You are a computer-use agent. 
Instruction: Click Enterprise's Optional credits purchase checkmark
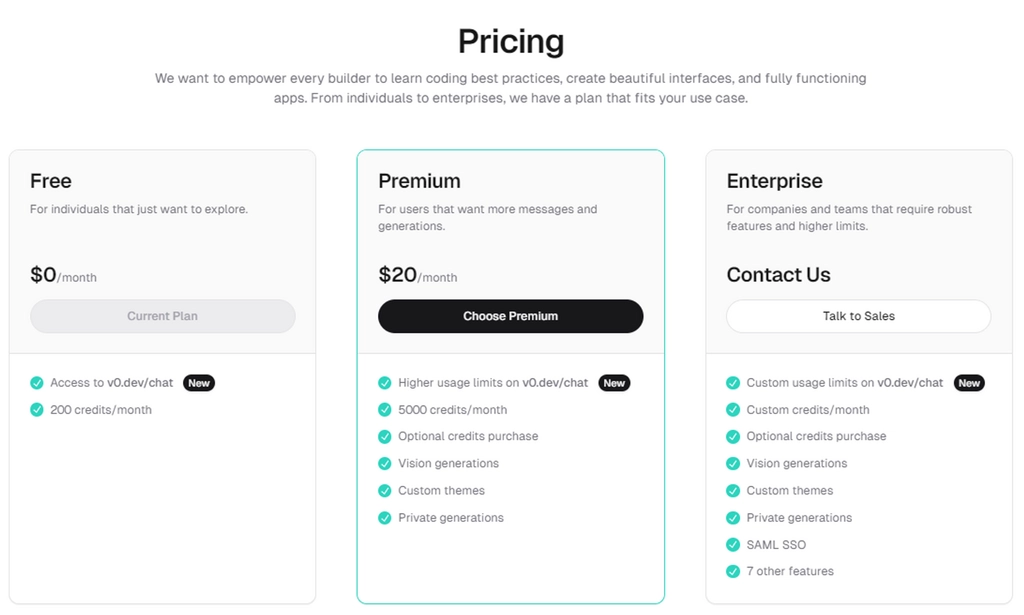(733, 437)
